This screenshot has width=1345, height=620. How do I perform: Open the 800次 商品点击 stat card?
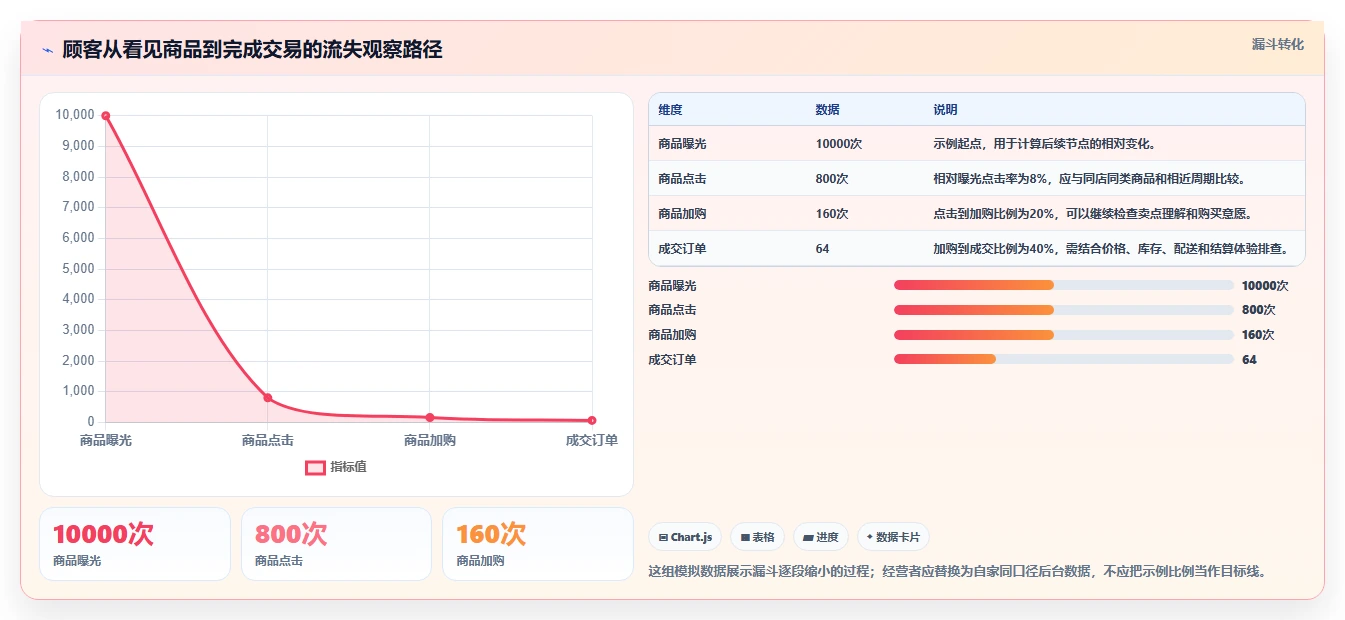[336, 544]
